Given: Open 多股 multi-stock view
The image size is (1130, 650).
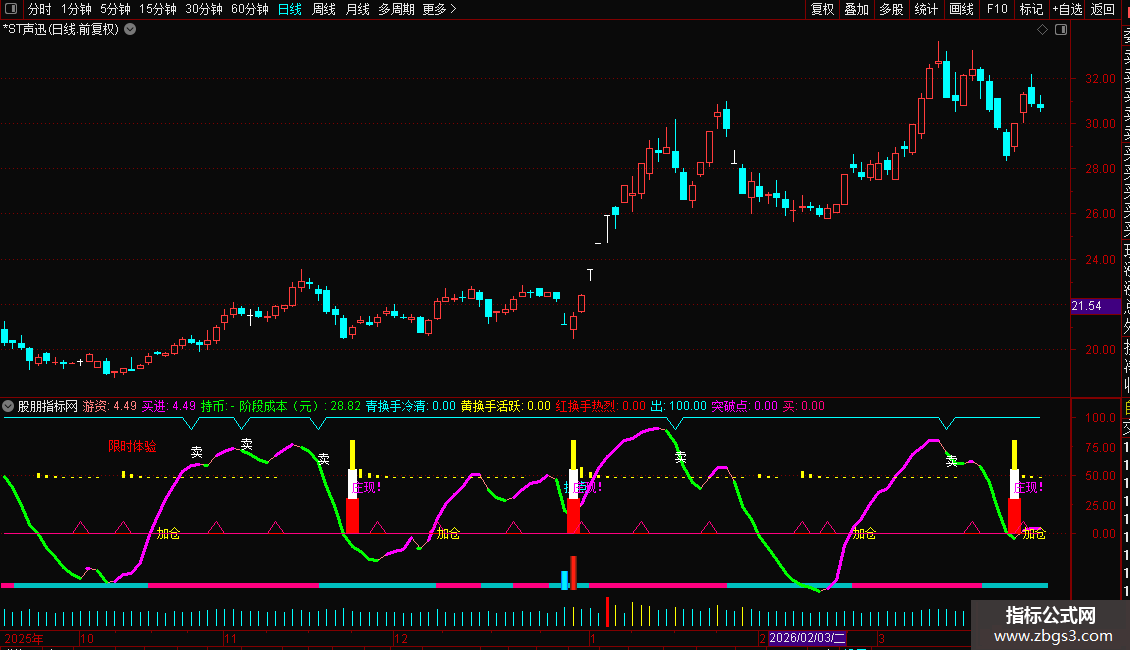Looking at the screenshot, I should (x=891, y=9).
